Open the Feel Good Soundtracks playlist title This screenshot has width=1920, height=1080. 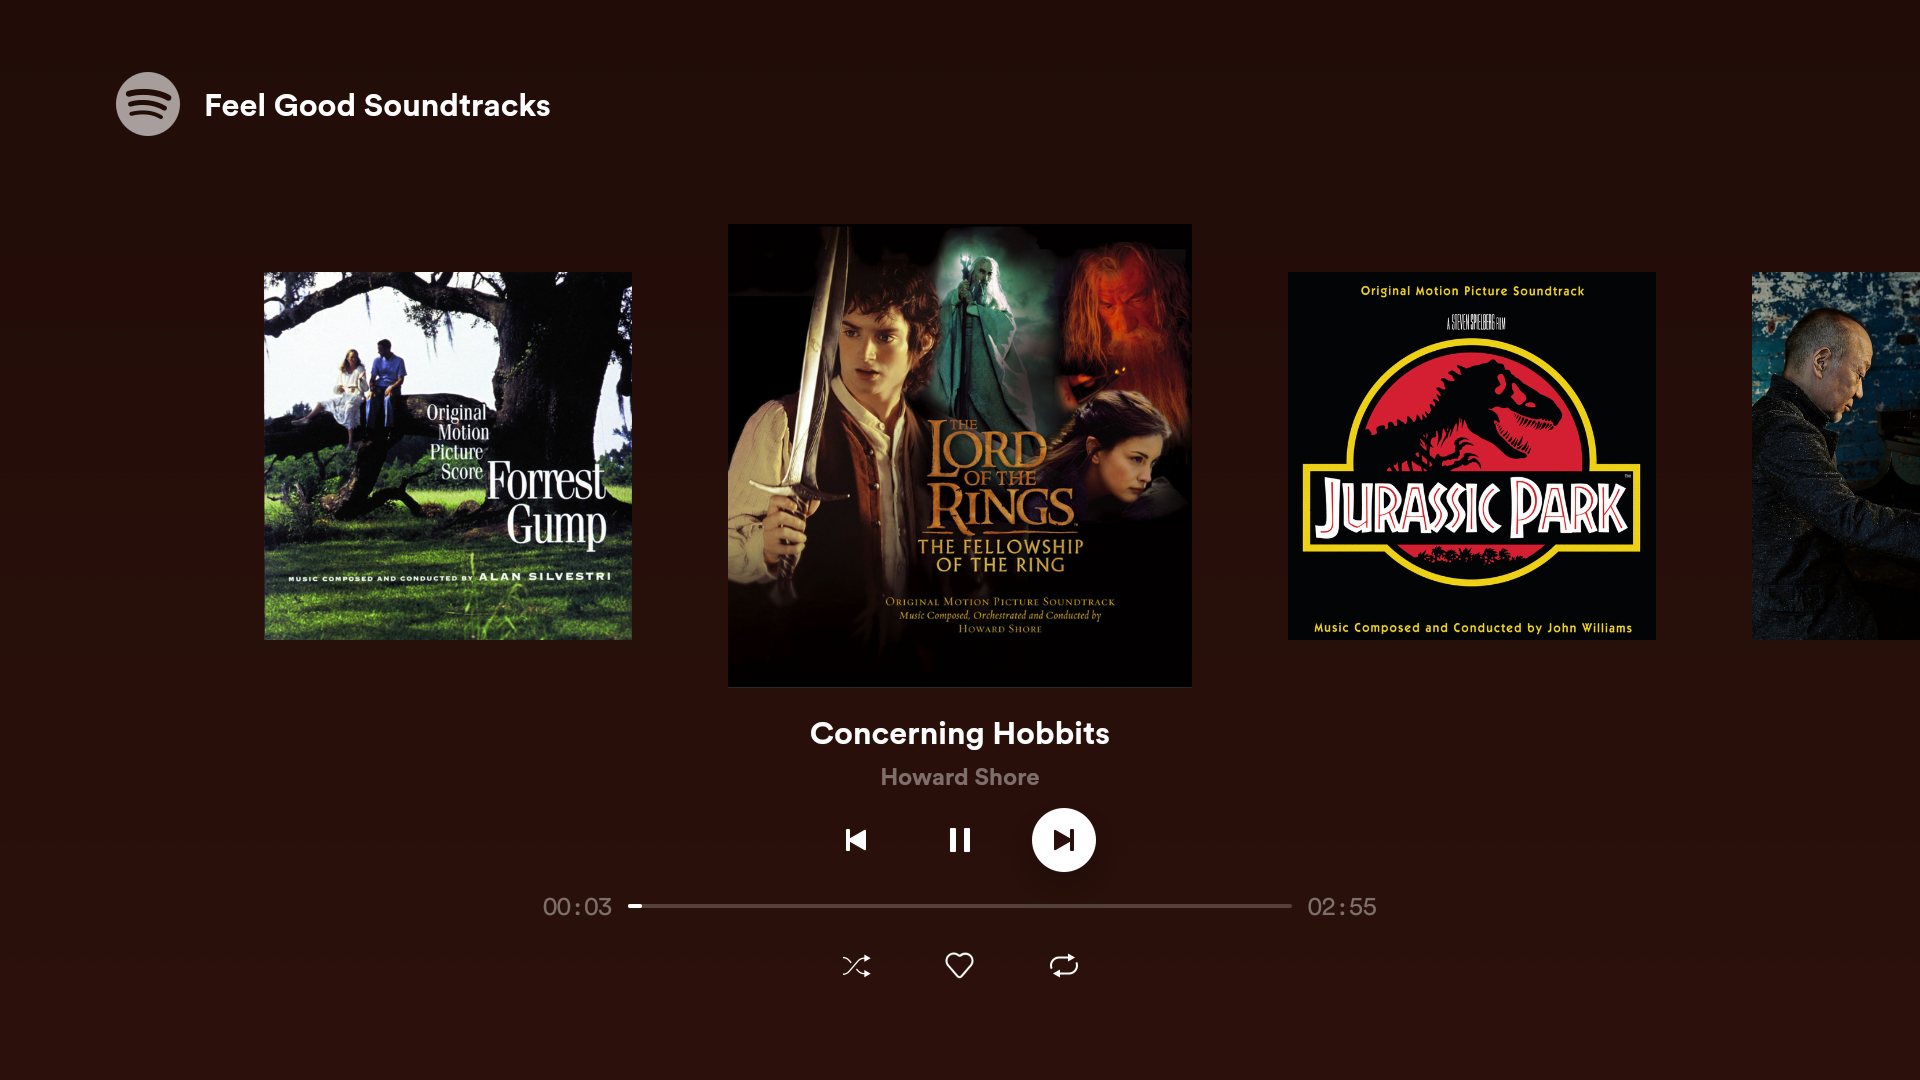(x=377, y=105)
